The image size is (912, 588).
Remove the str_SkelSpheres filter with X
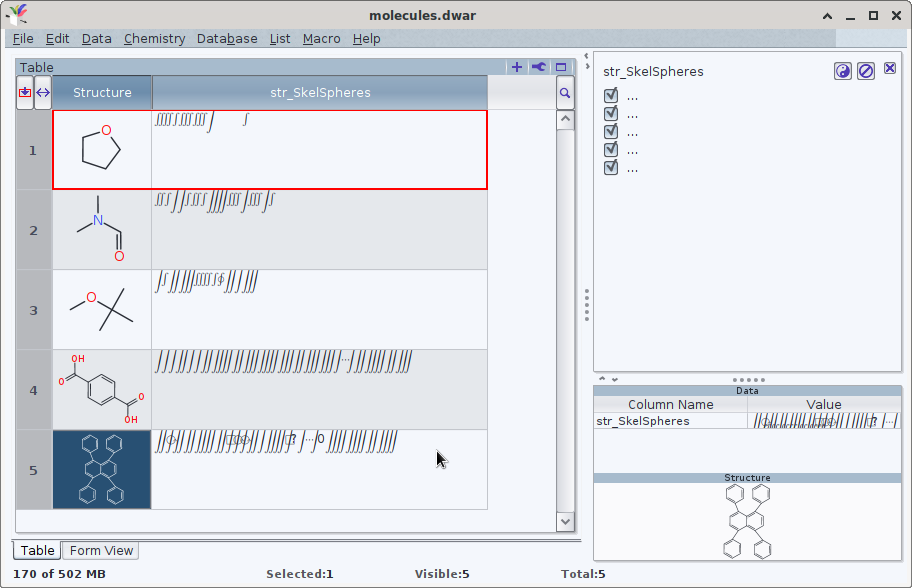[x=889, y=69]
